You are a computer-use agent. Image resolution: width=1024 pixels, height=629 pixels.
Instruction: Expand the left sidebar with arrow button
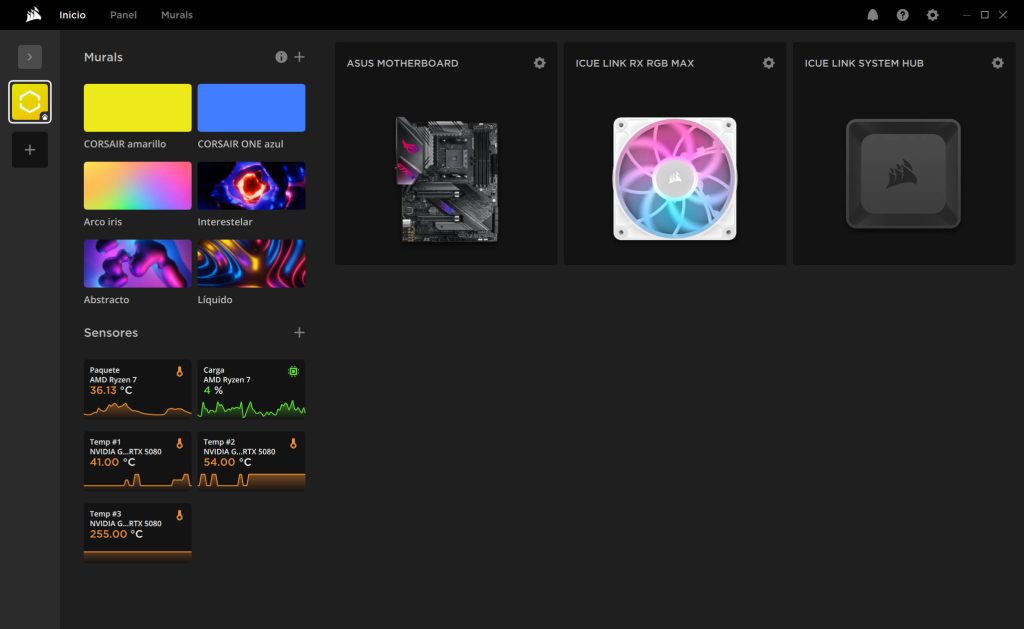click(29, 57)
